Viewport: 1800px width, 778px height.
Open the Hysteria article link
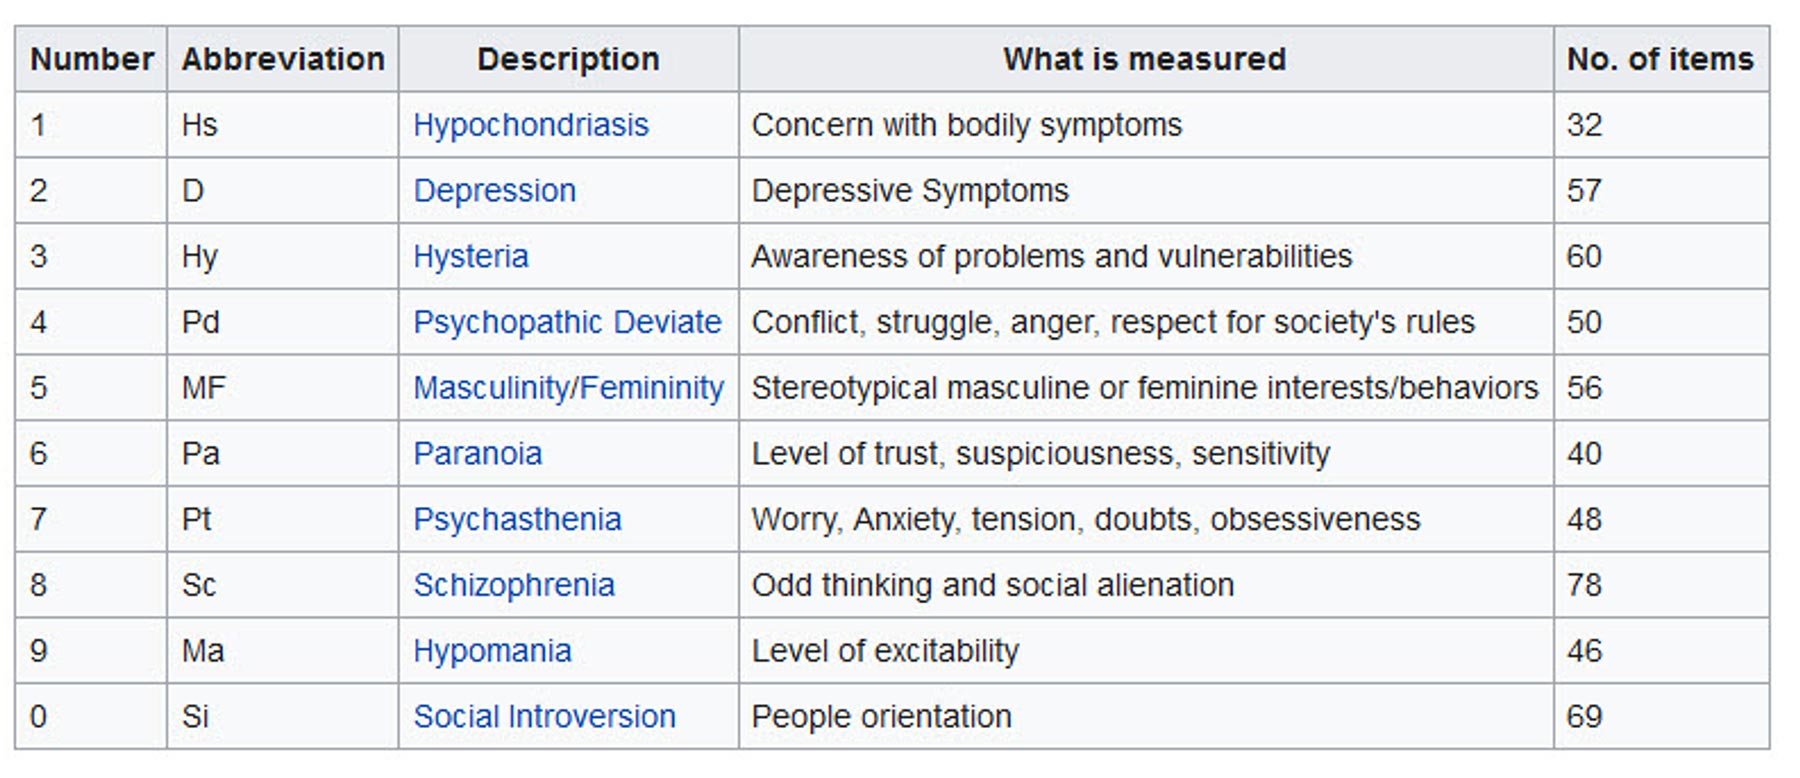point(470,256)
